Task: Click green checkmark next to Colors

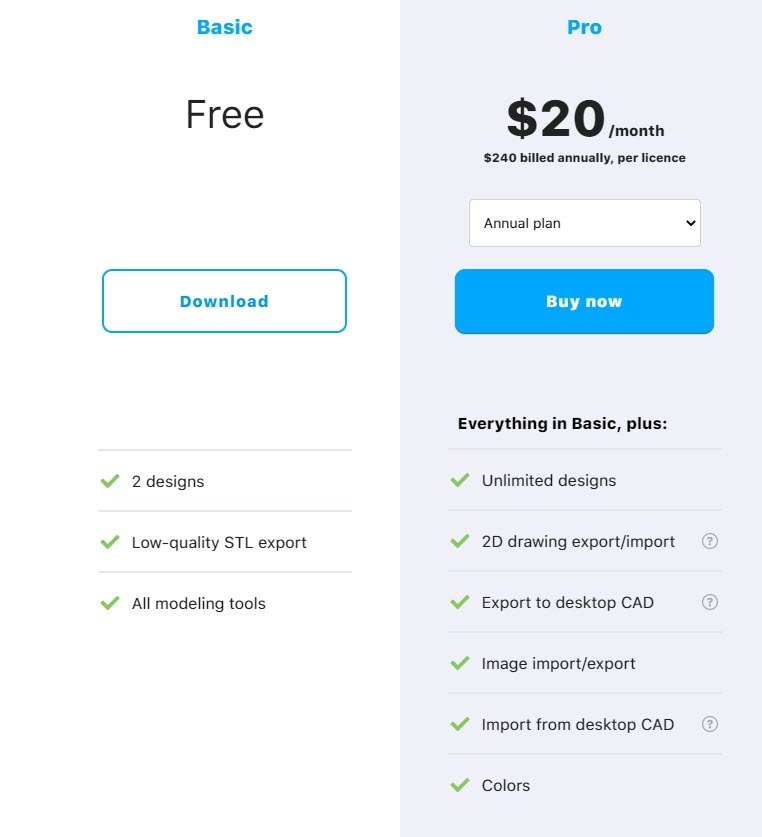Action: [x=460, y=785]
